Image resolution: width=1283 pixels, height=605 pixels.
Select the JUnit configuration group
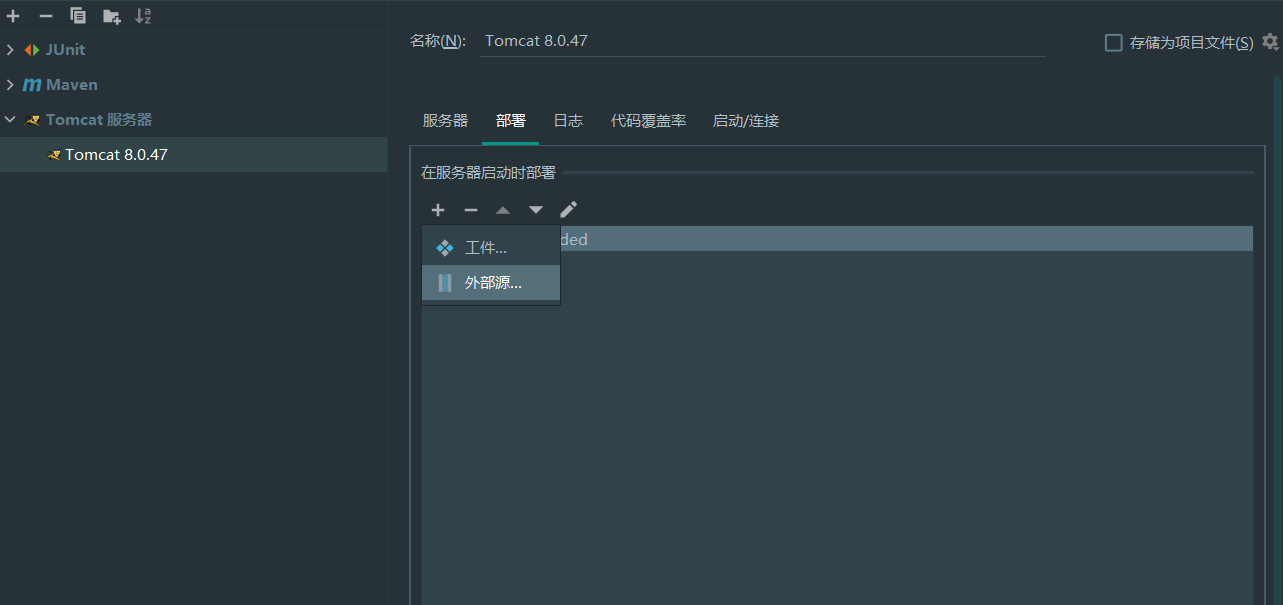[193, 50]
